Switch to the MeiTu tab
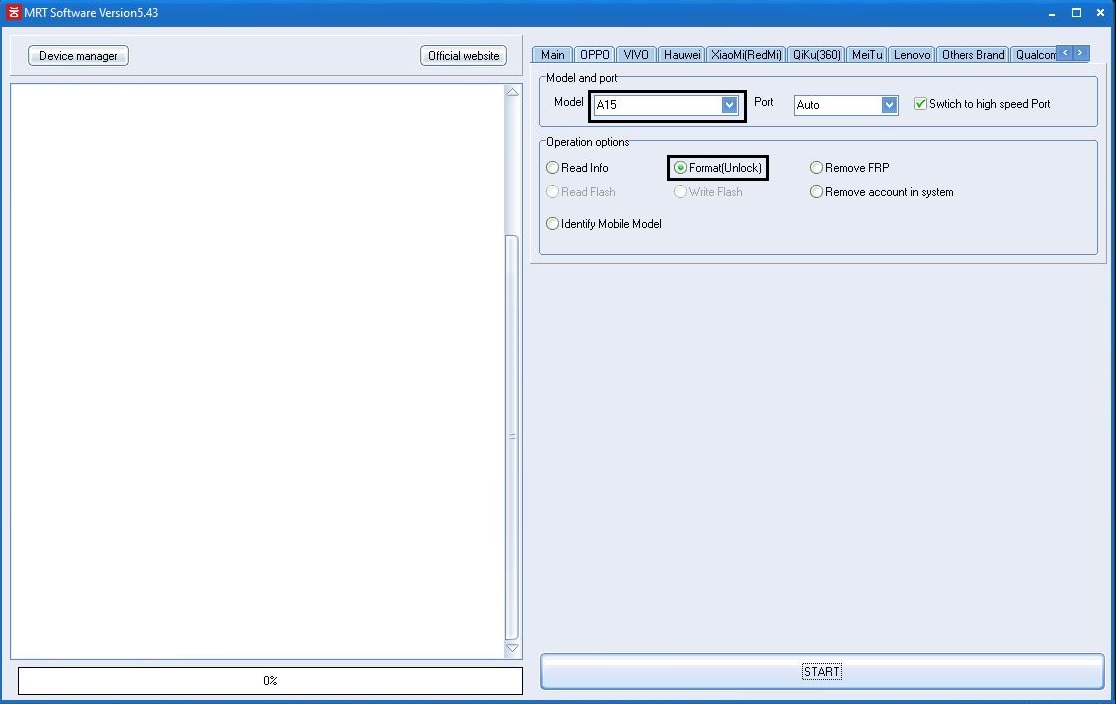This screenshot has height=704, width=1116. click(x=867, y=55)
